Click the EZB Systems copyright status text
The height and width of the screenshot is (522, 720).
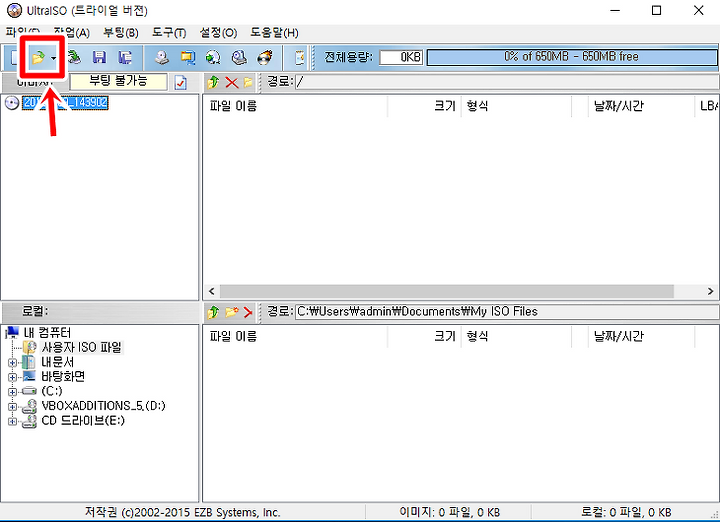click(183, 512)
